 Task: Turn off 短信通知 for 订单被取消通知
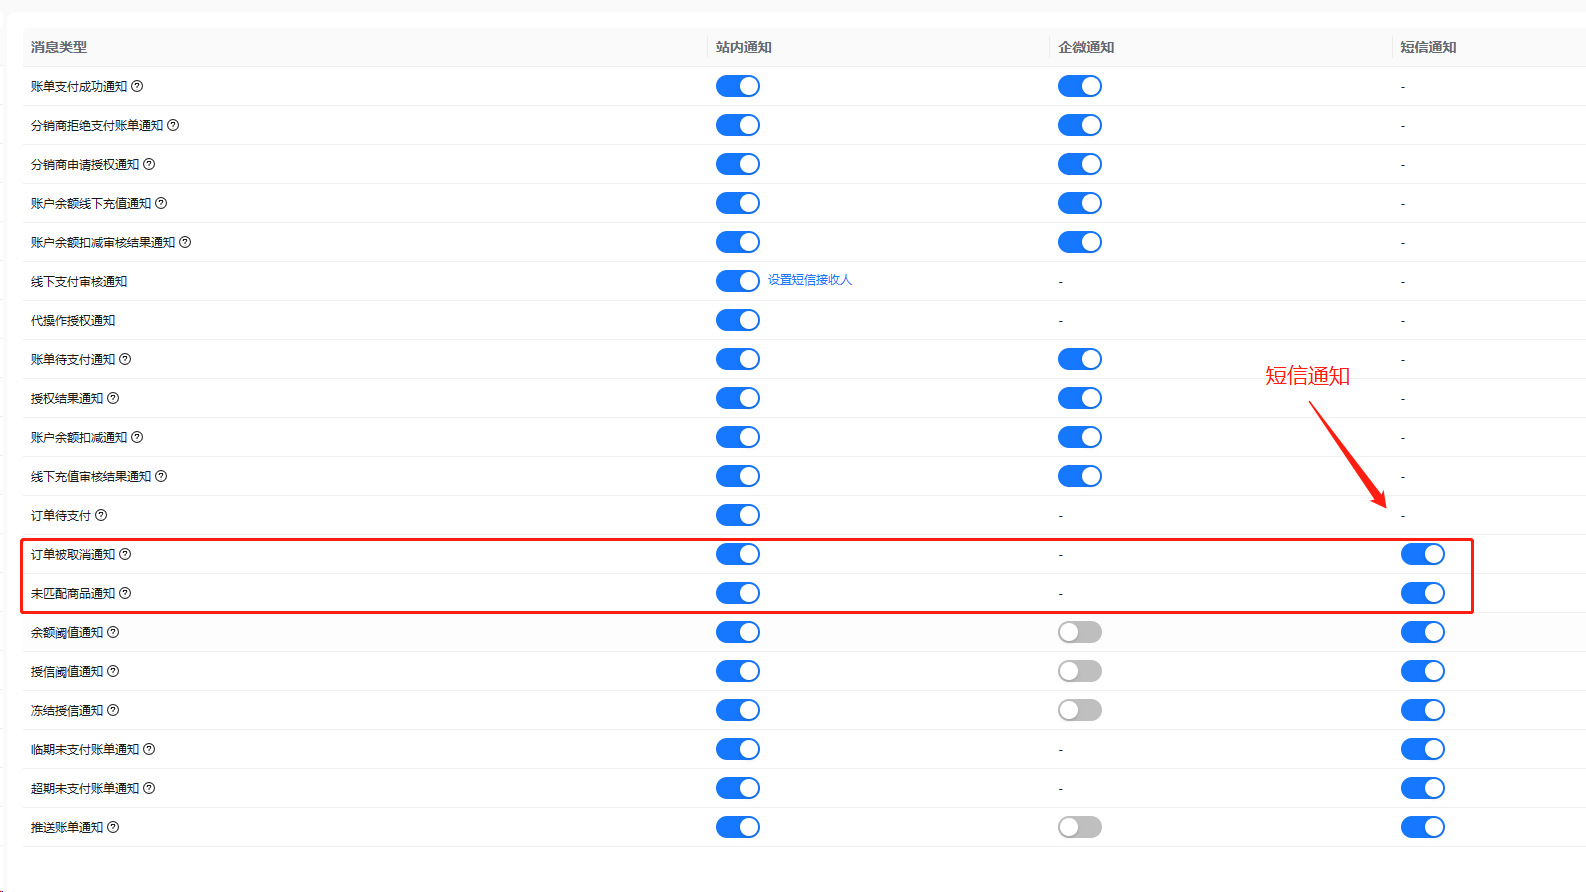(1423, 554)
